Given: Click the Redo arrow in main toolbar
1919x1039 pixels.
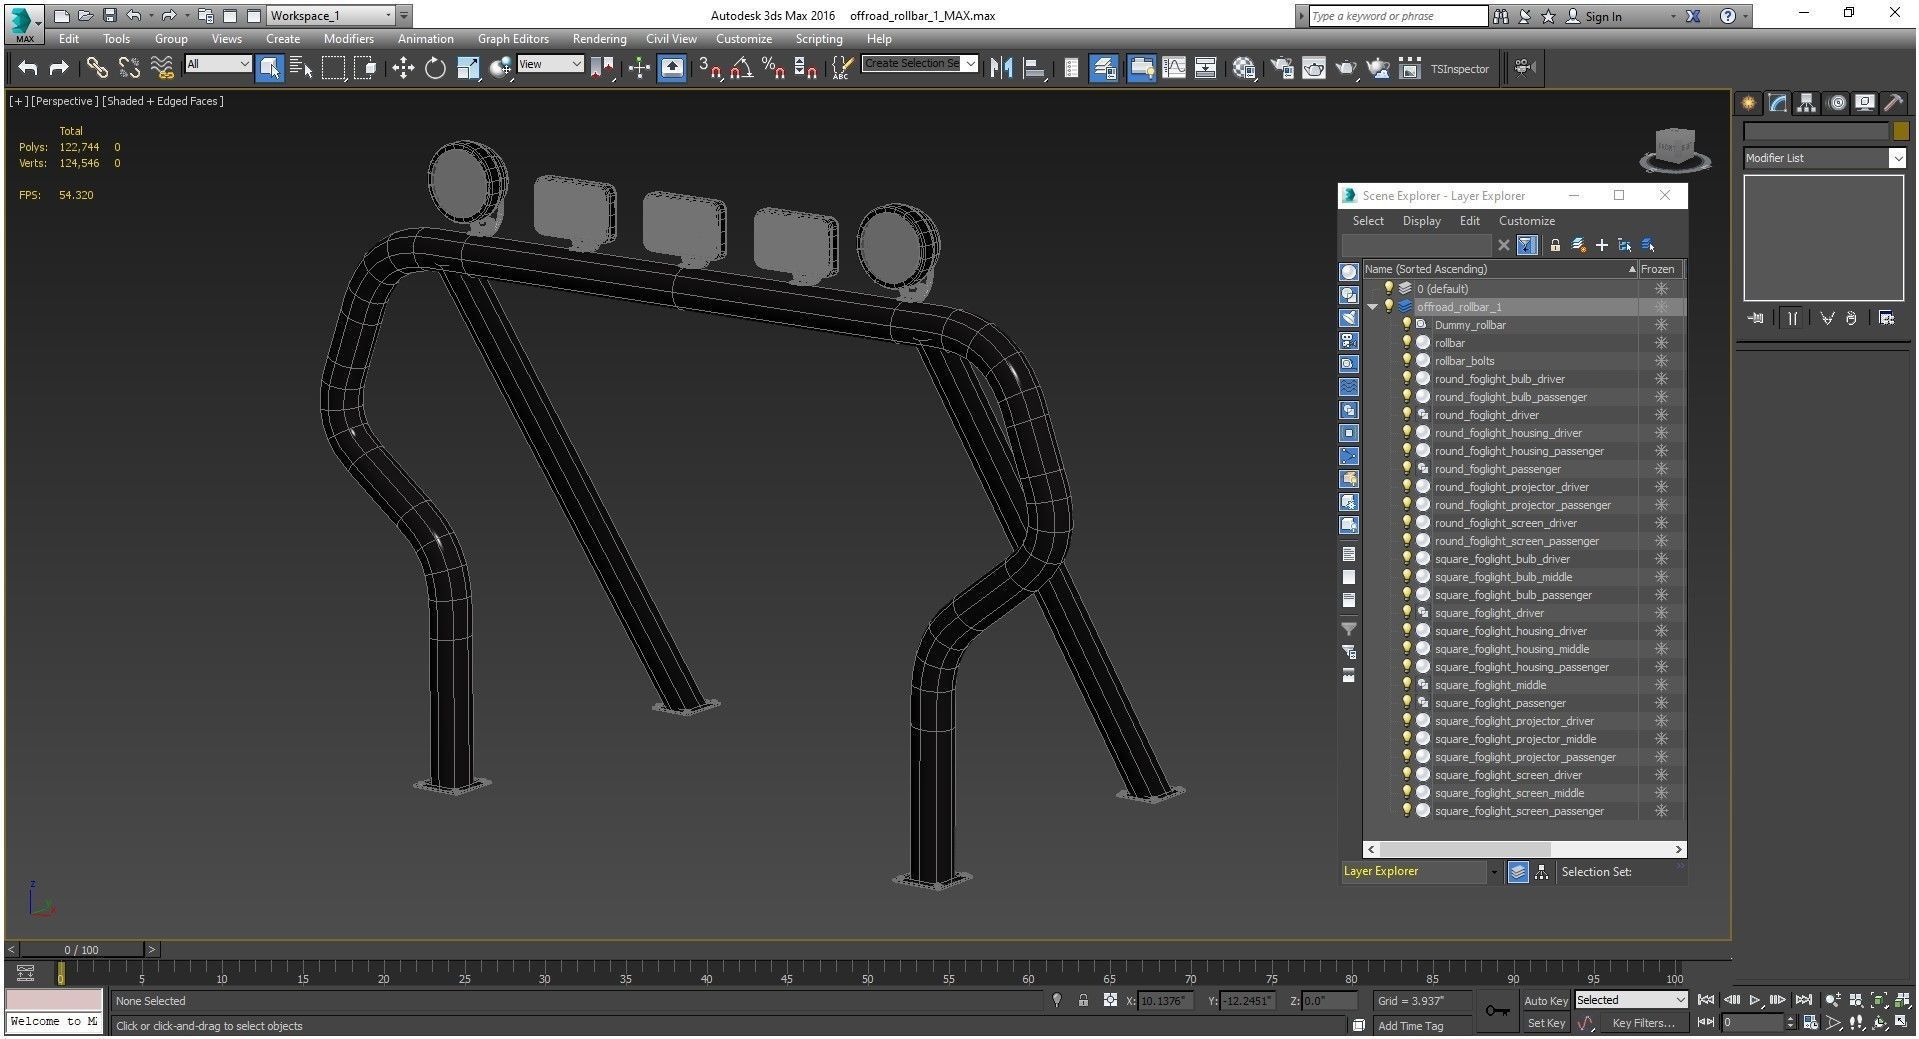Looking at the screenshot, I should 59,68.
